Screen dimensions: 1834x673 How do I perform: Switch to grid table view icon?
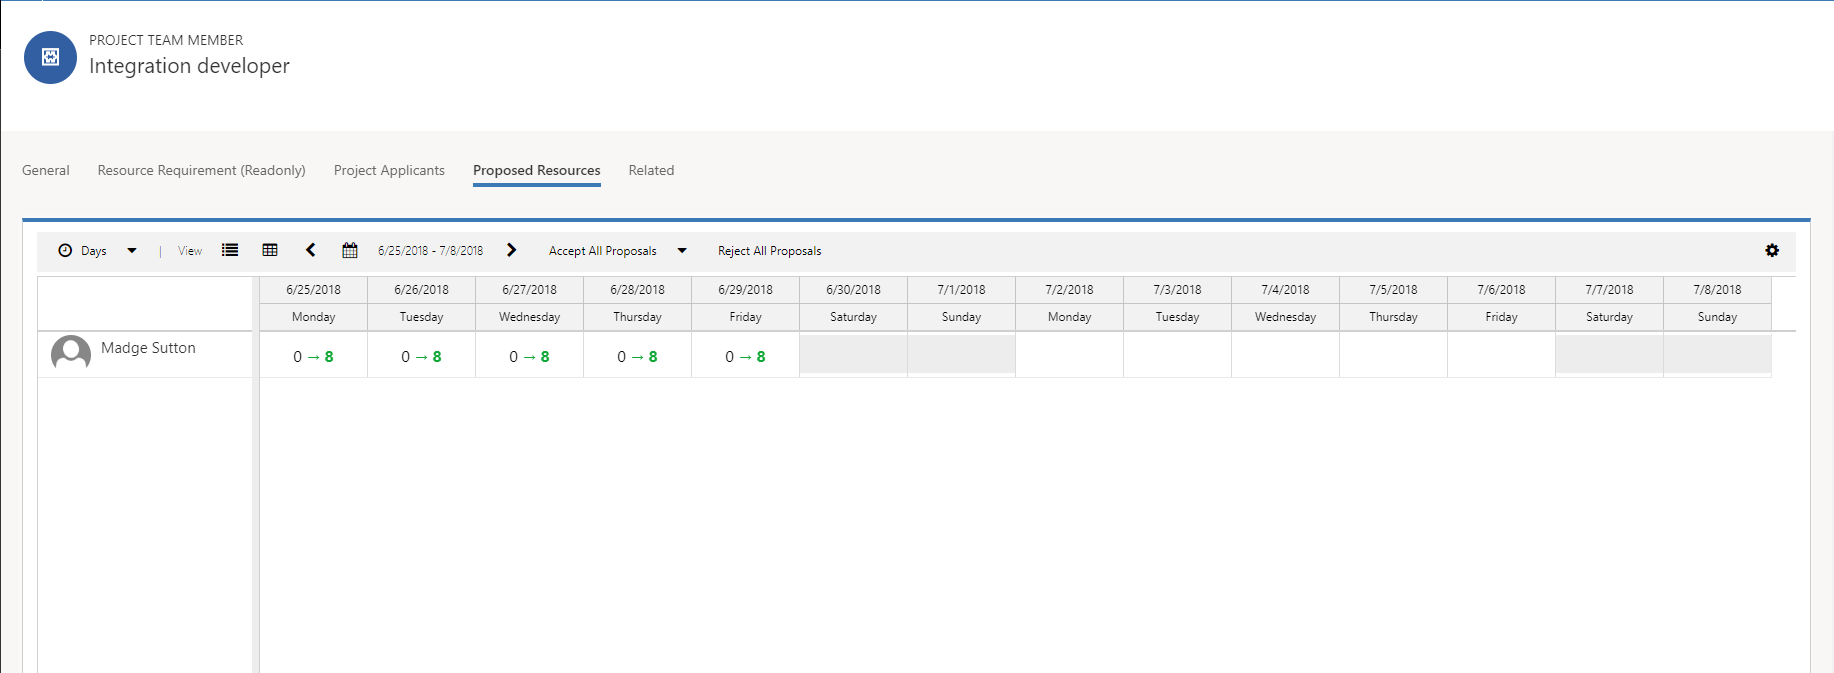270,250
